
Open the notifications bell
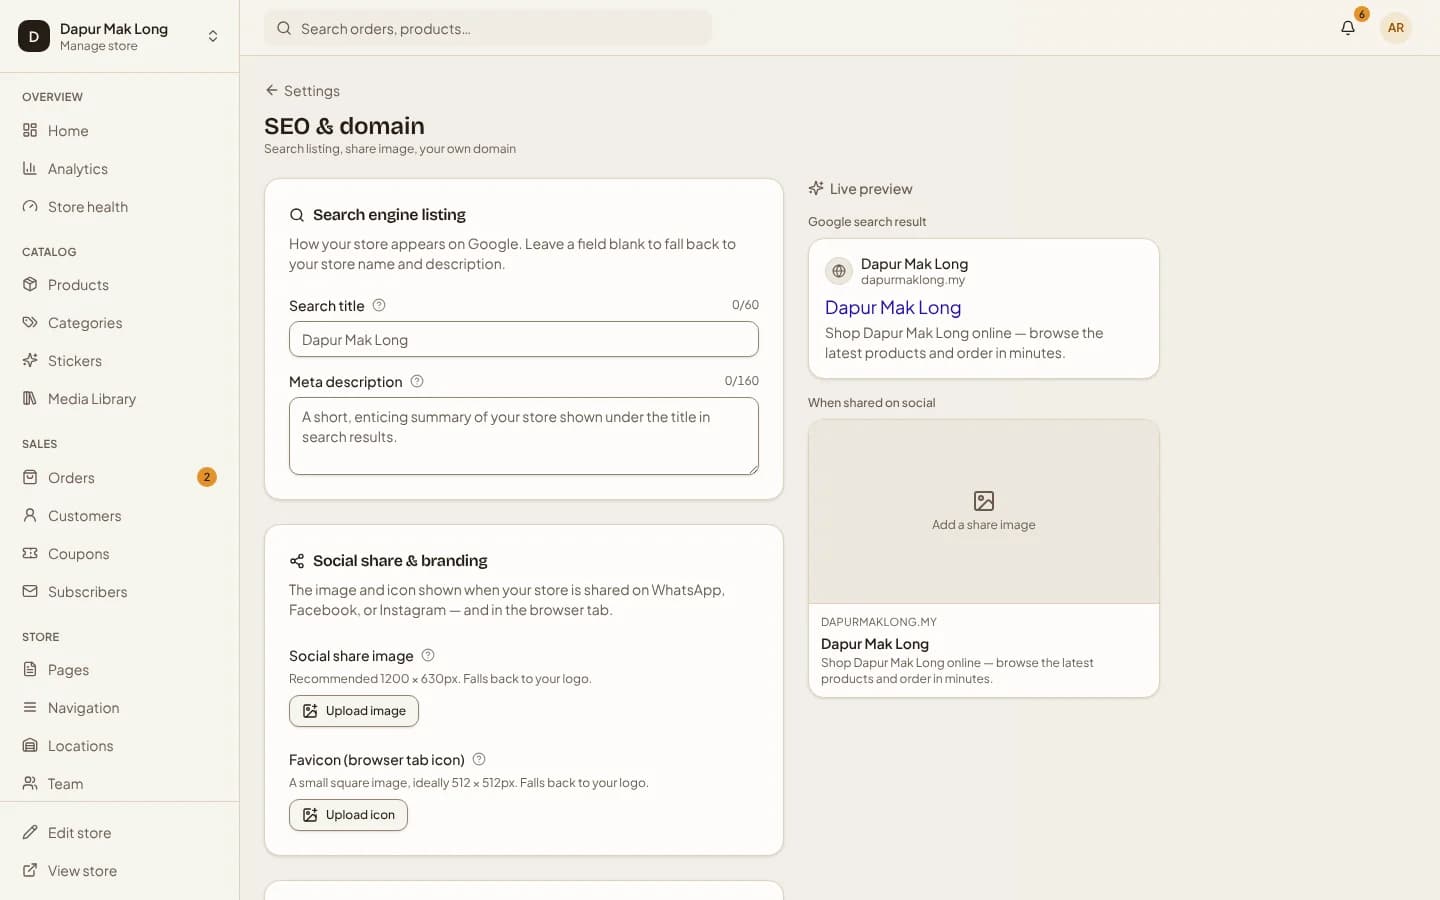1348,28
